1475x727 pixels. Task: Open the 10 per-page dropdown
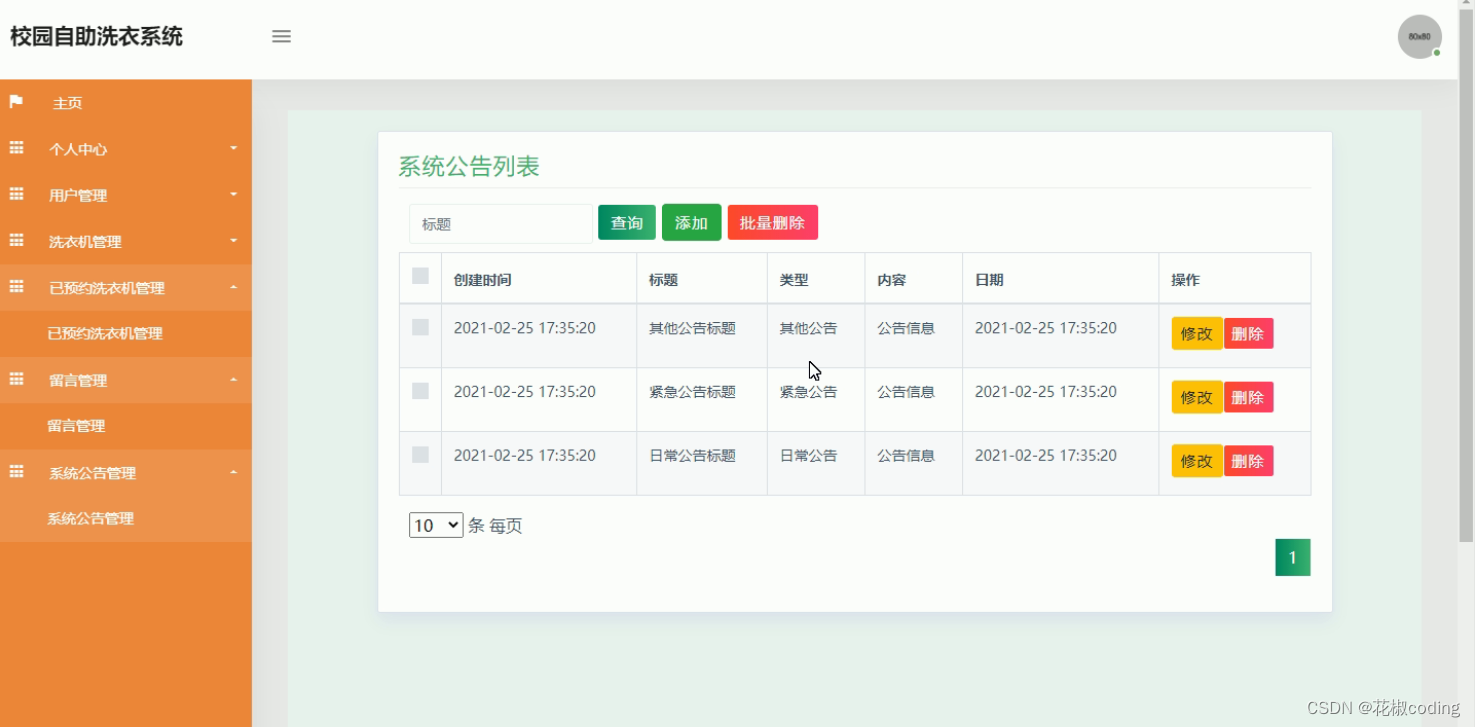436,525
